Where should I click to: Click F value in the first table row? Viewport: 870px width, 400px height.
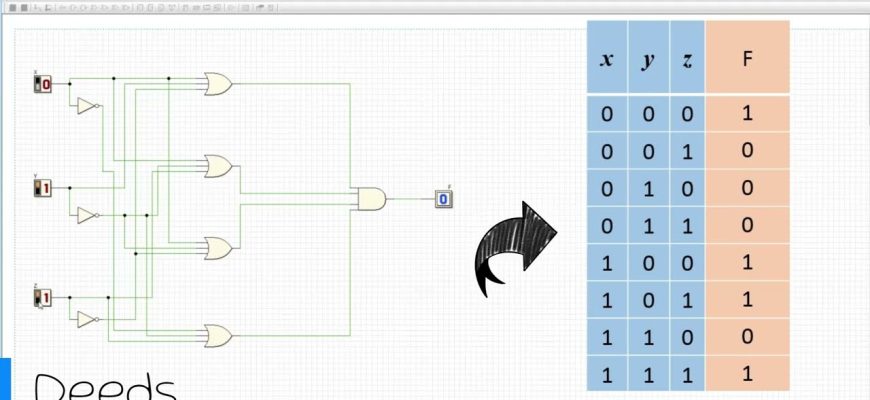pos(747,114)
